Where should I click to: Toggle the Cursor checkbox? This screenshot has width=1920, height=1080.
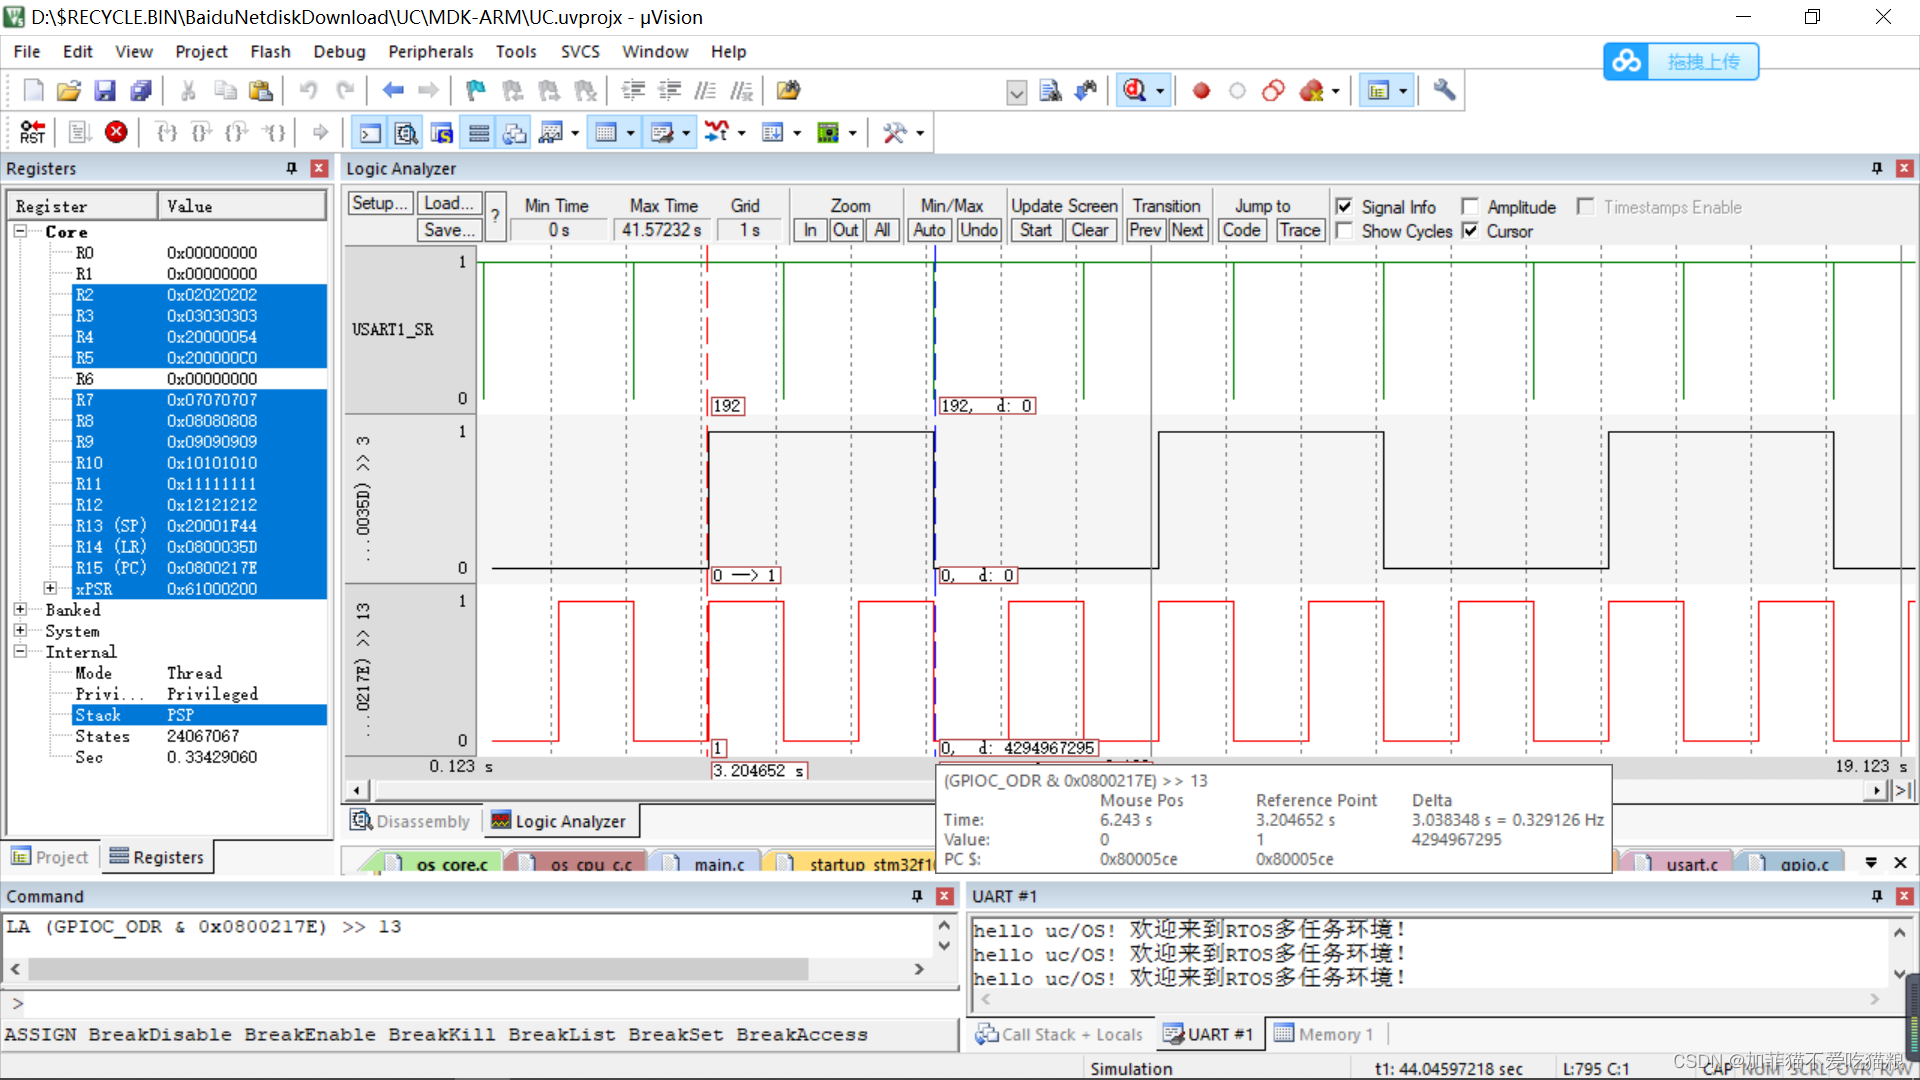(1470, 231)
